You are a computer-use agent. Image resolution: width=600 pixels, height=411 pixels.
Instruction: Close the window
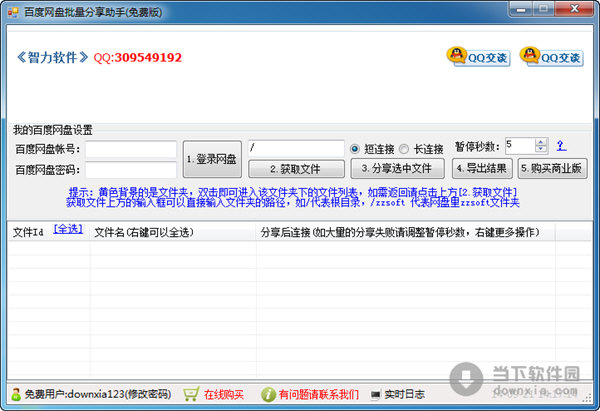click(x=574, y=9)
